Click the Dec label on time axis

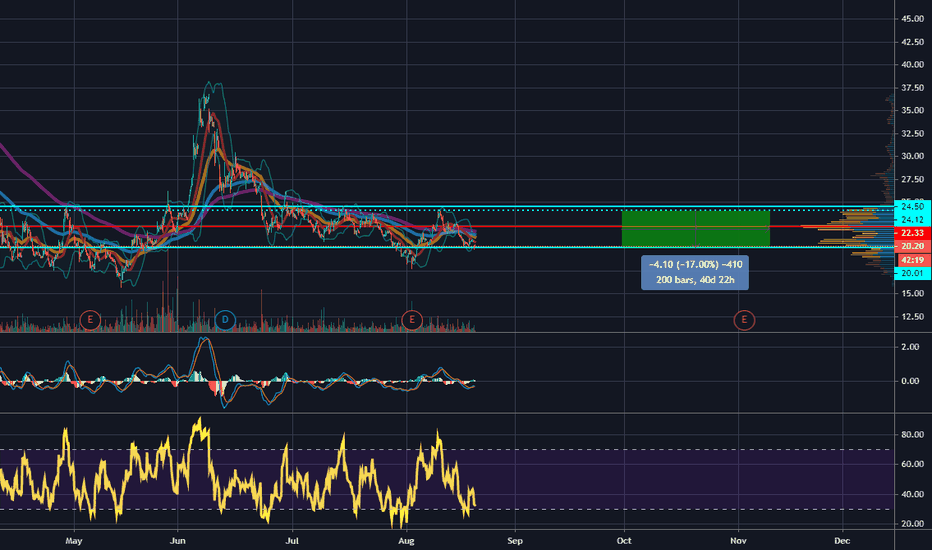point(842,540)
